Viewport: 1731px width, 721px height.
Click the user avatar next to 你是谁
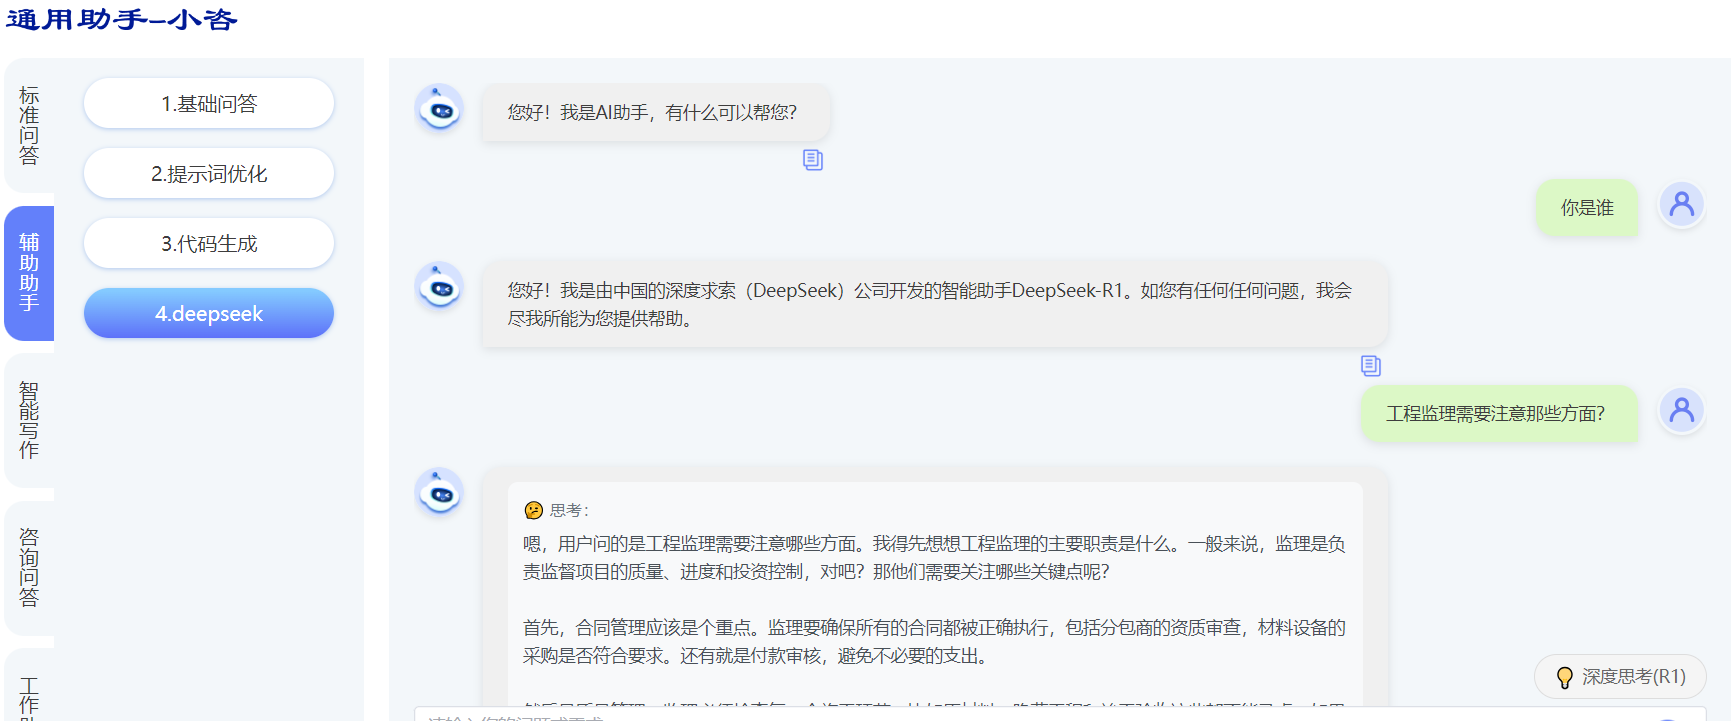1681,205
